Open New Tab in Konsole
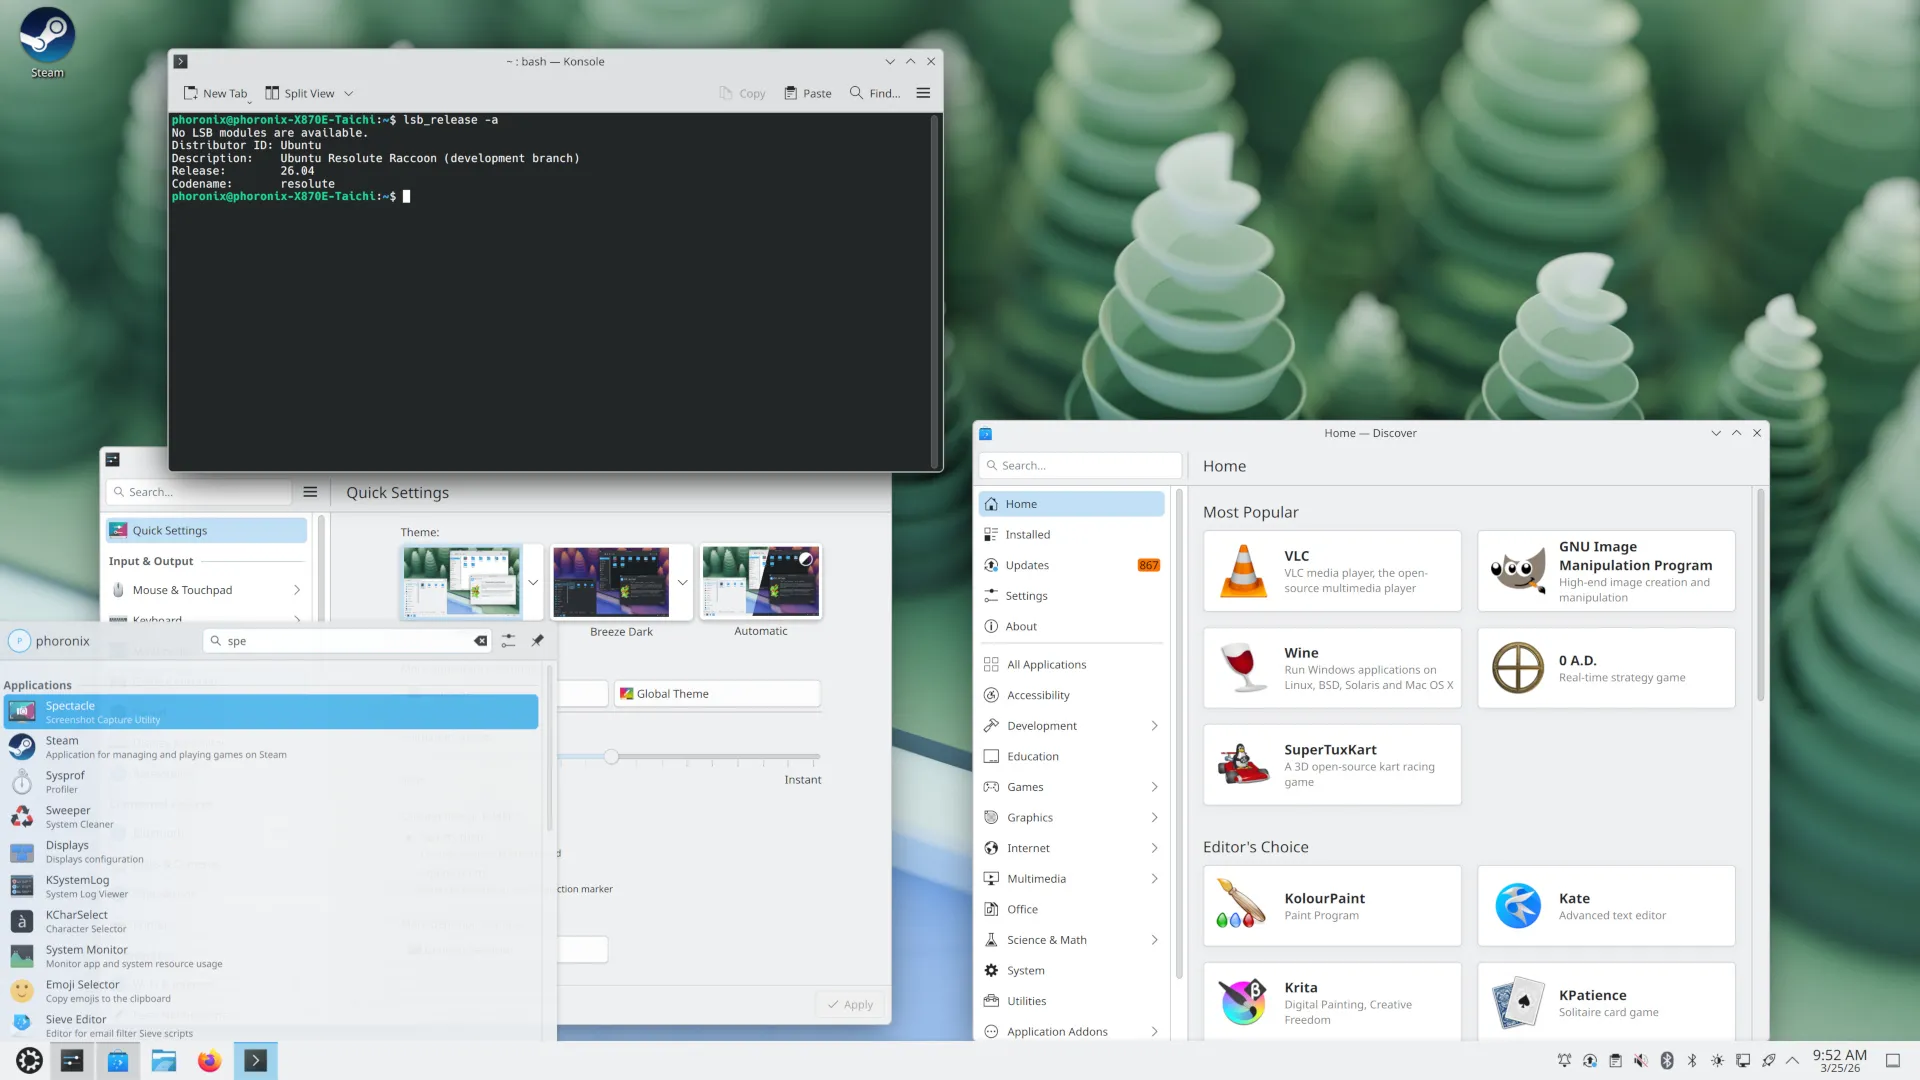The width and height of the screenshot is (1920, 1080). (x=215, y=93)
